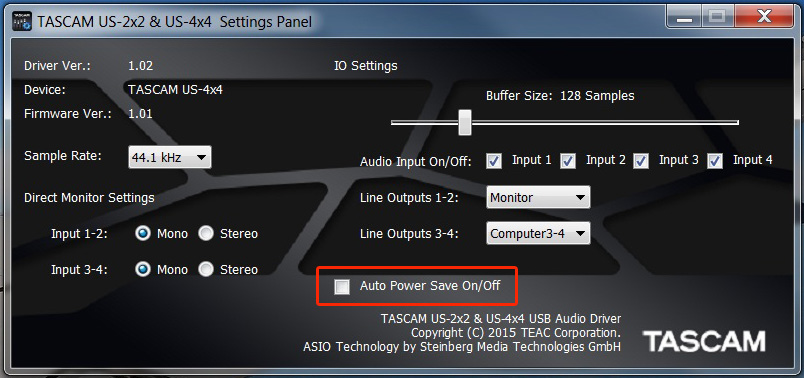Image resolution: width=804 pixels, height=378 pixels.
Task: Uncheck the Input 1 audio checkbox
Action: [494, 161]
